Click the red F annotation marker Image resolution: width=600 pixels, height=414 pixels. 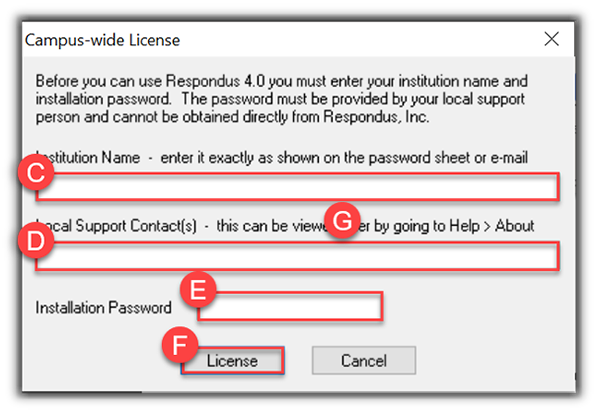179,345
